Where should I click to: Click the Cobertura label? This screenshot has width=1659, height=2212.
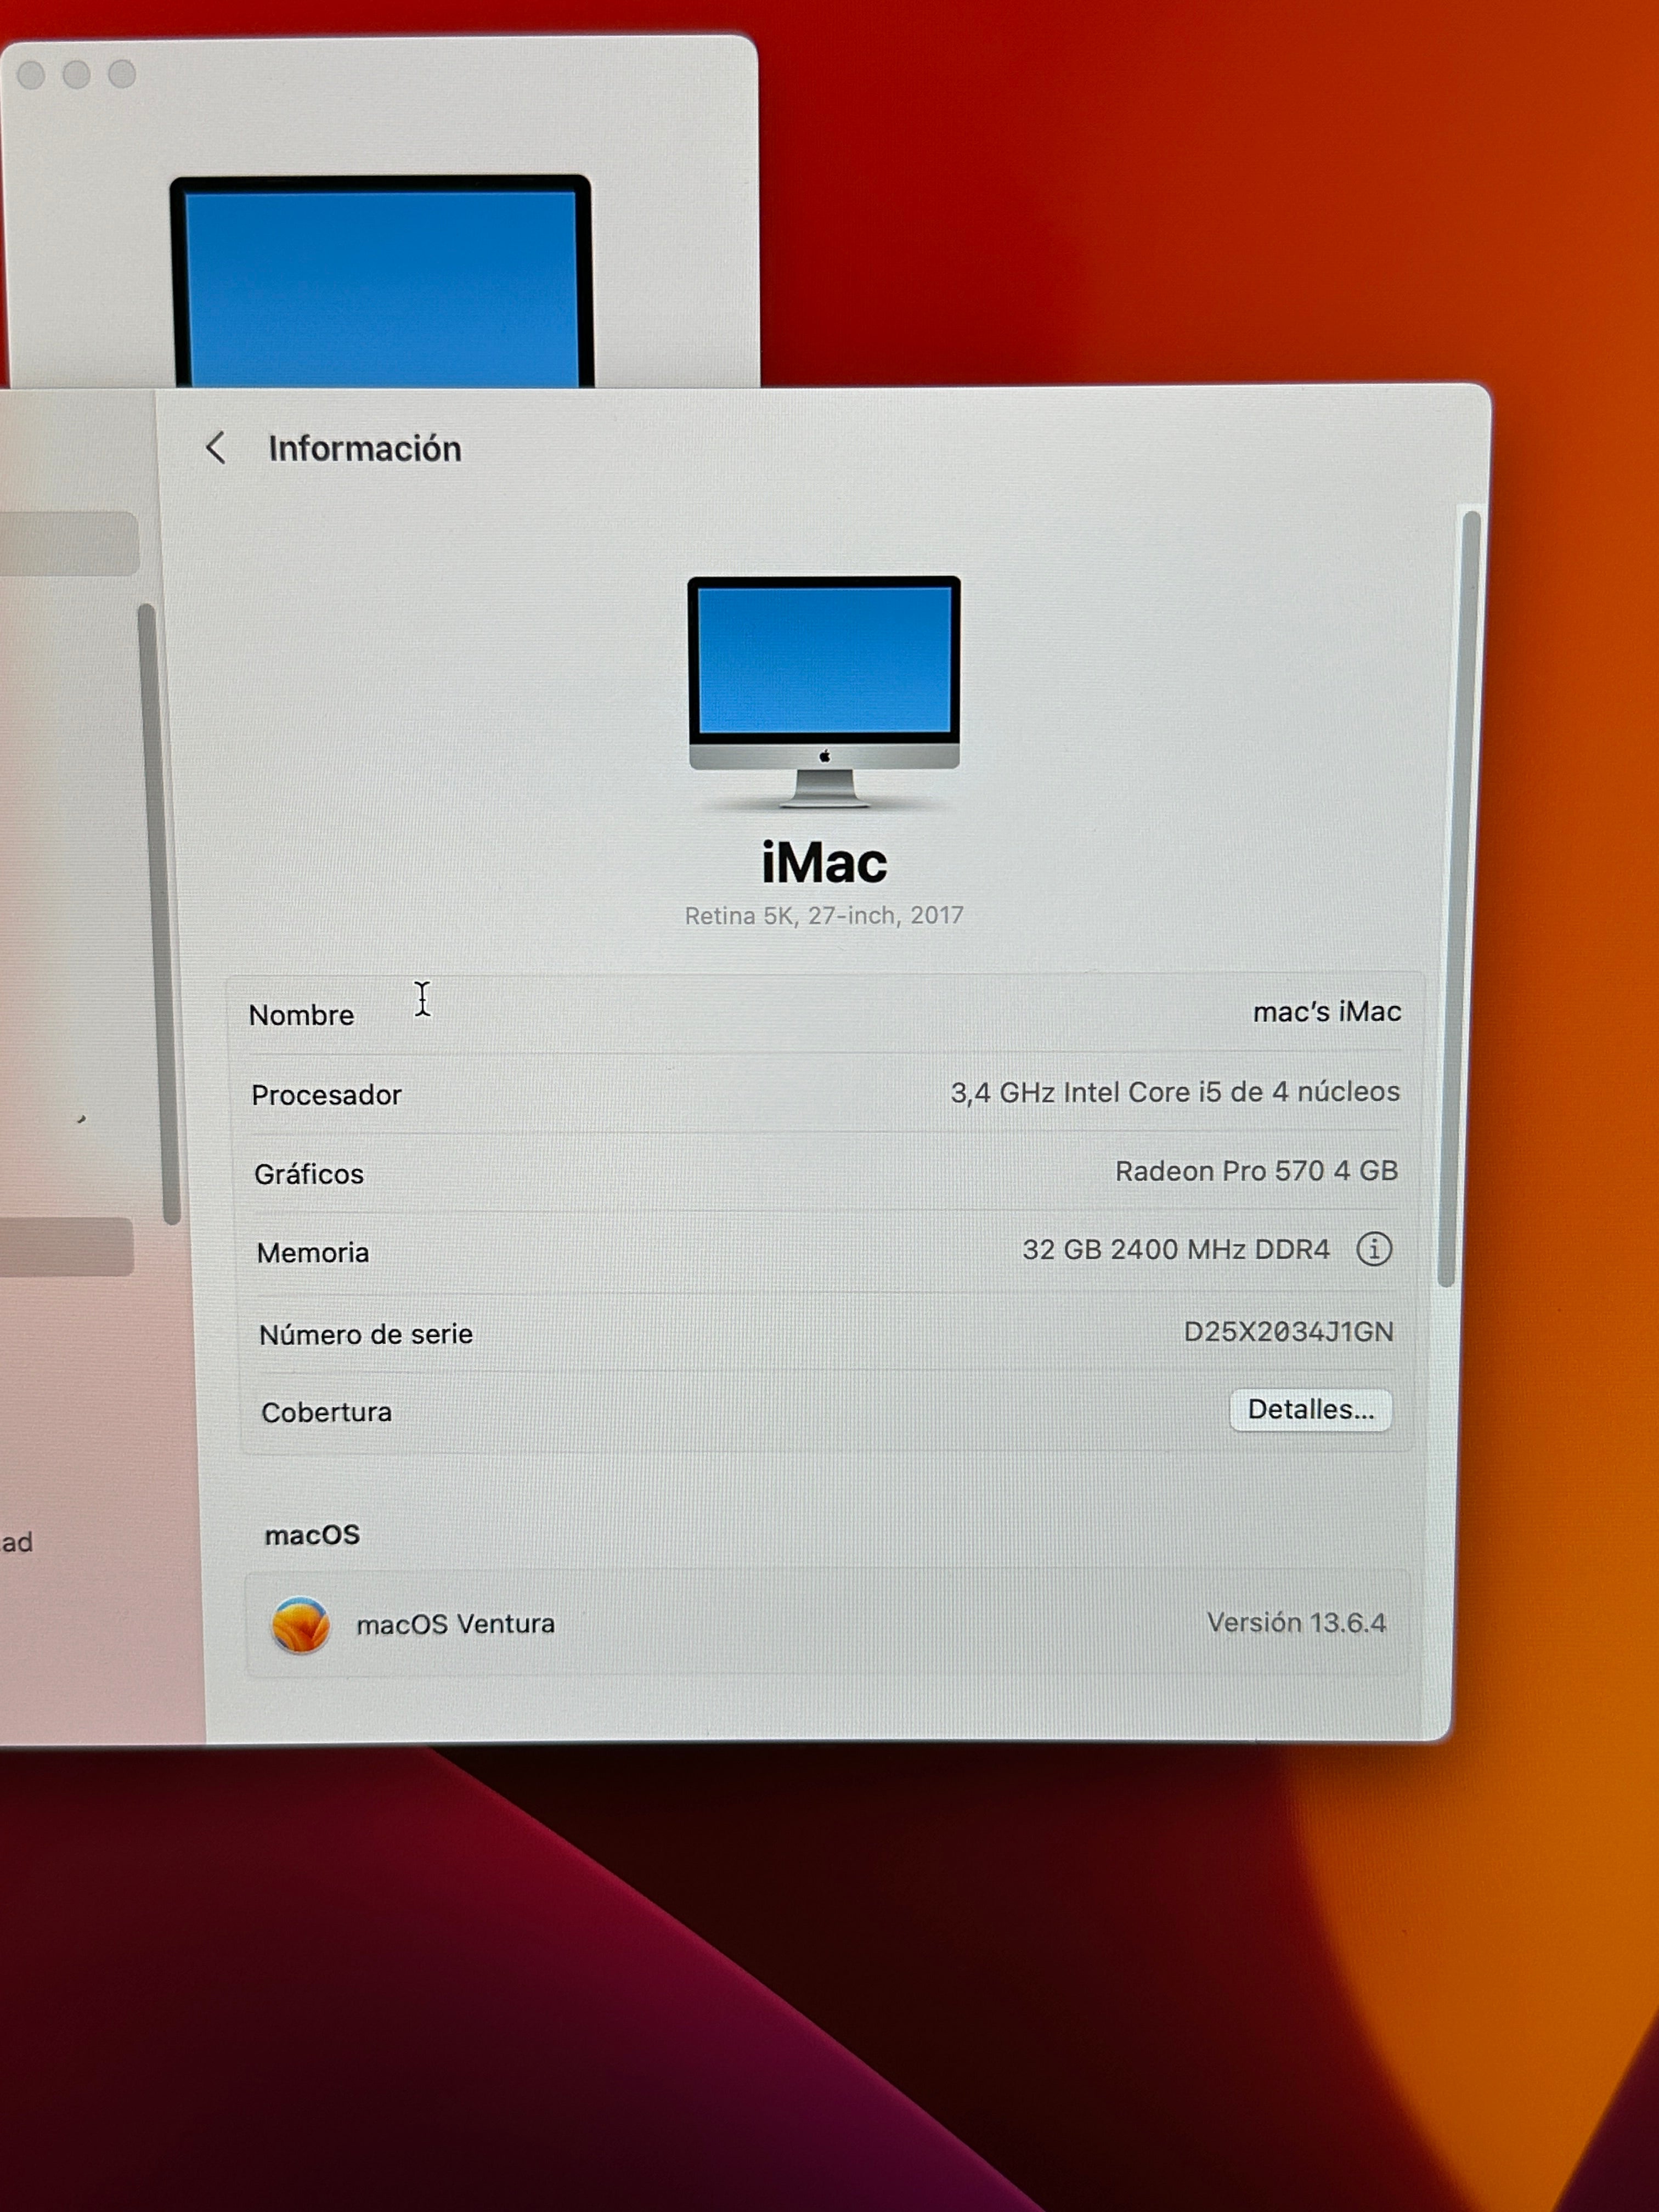327,1412
